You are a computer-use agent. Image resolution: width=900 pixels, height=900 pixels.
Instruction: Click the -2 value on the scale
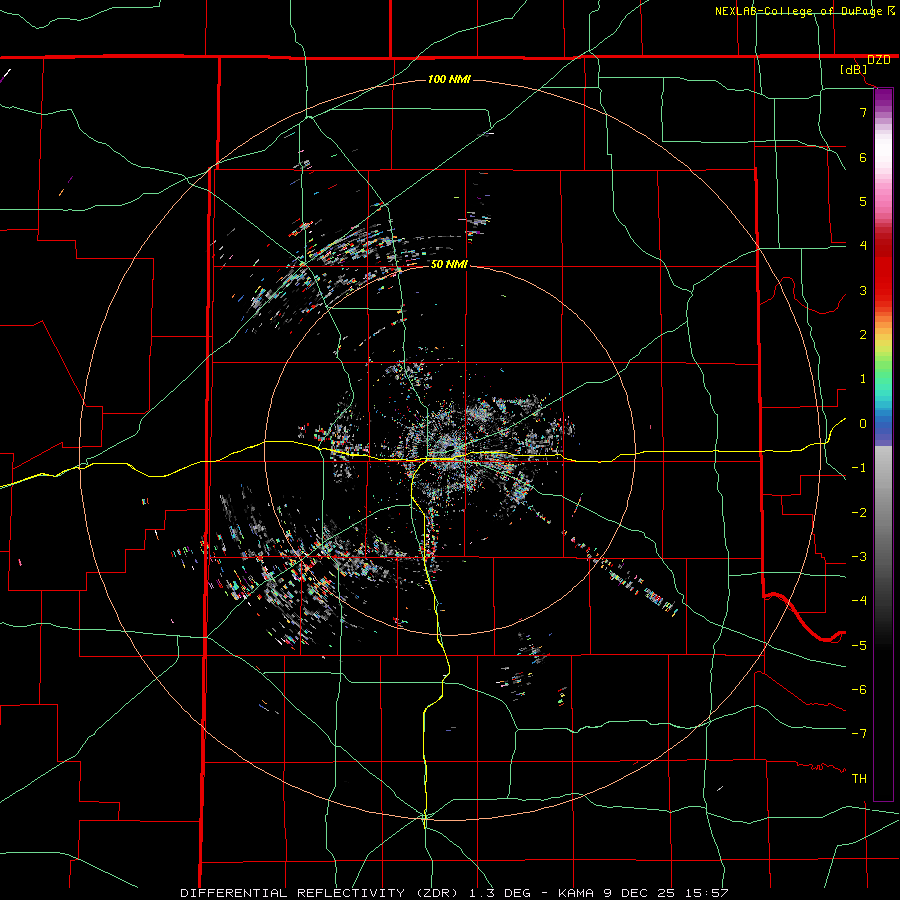pyautogui.click(x=859, y=513)
